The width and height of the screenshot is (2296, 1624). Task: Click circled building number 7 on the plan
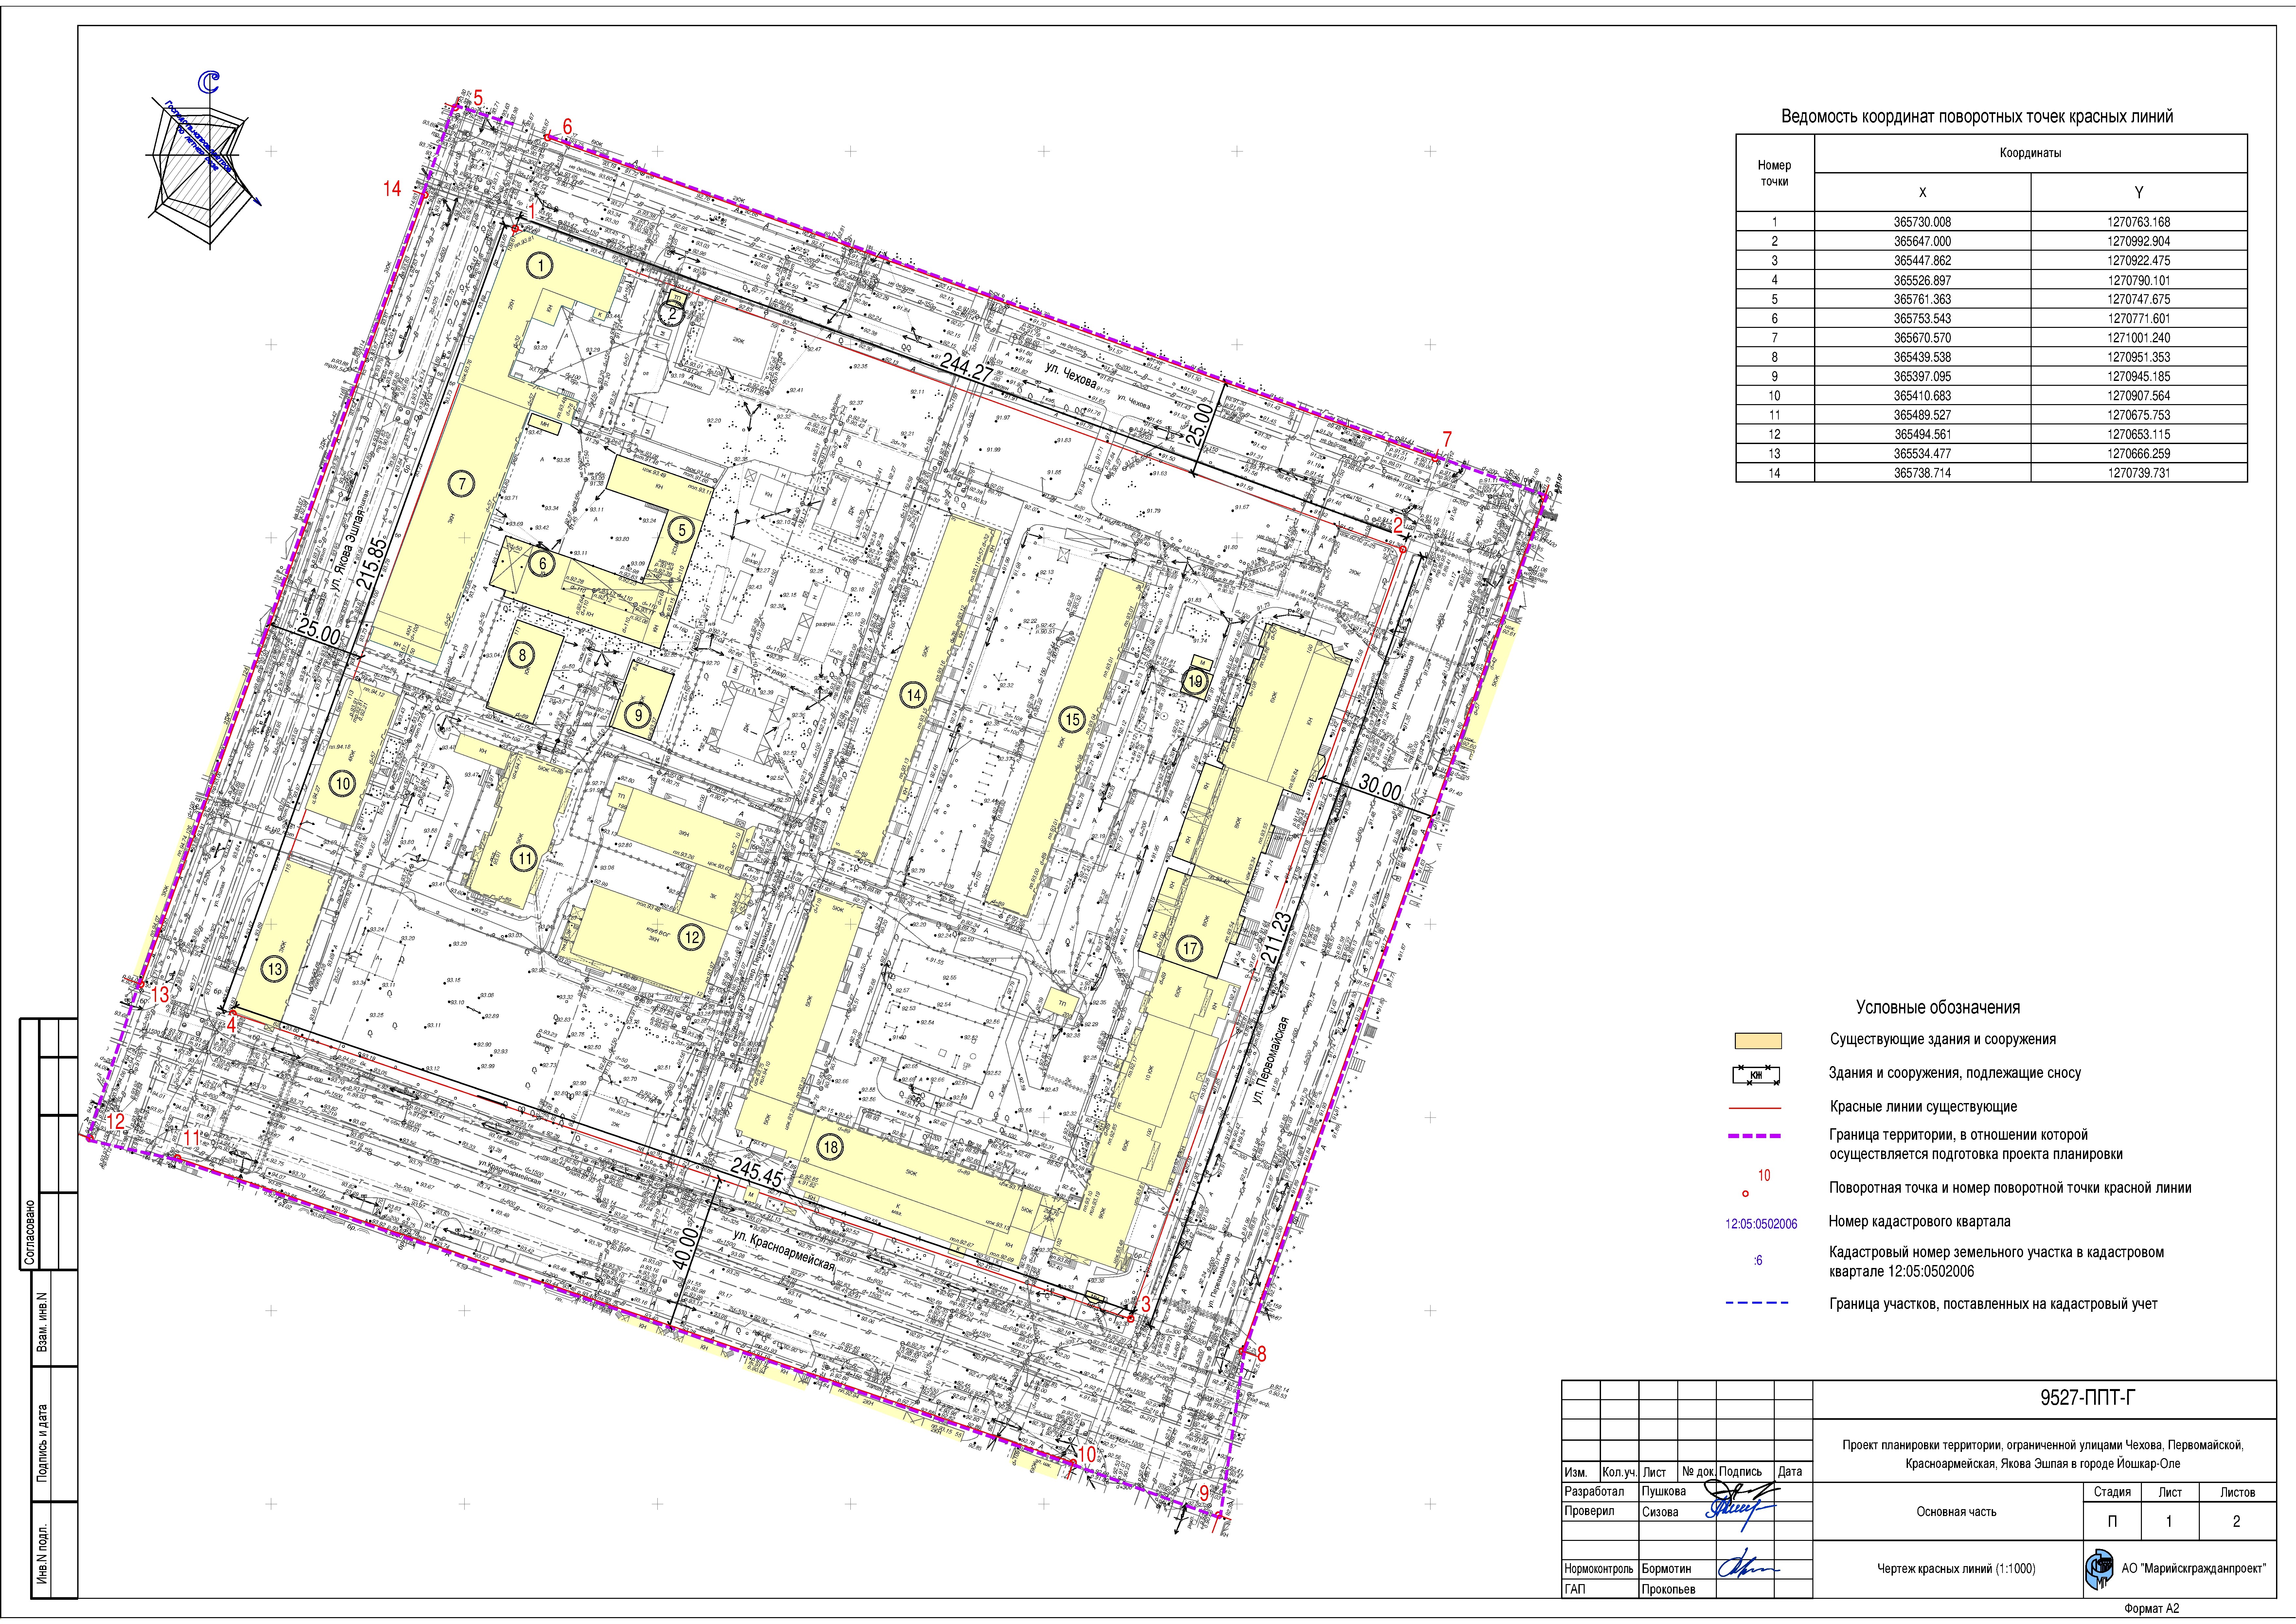click(461, 484)
